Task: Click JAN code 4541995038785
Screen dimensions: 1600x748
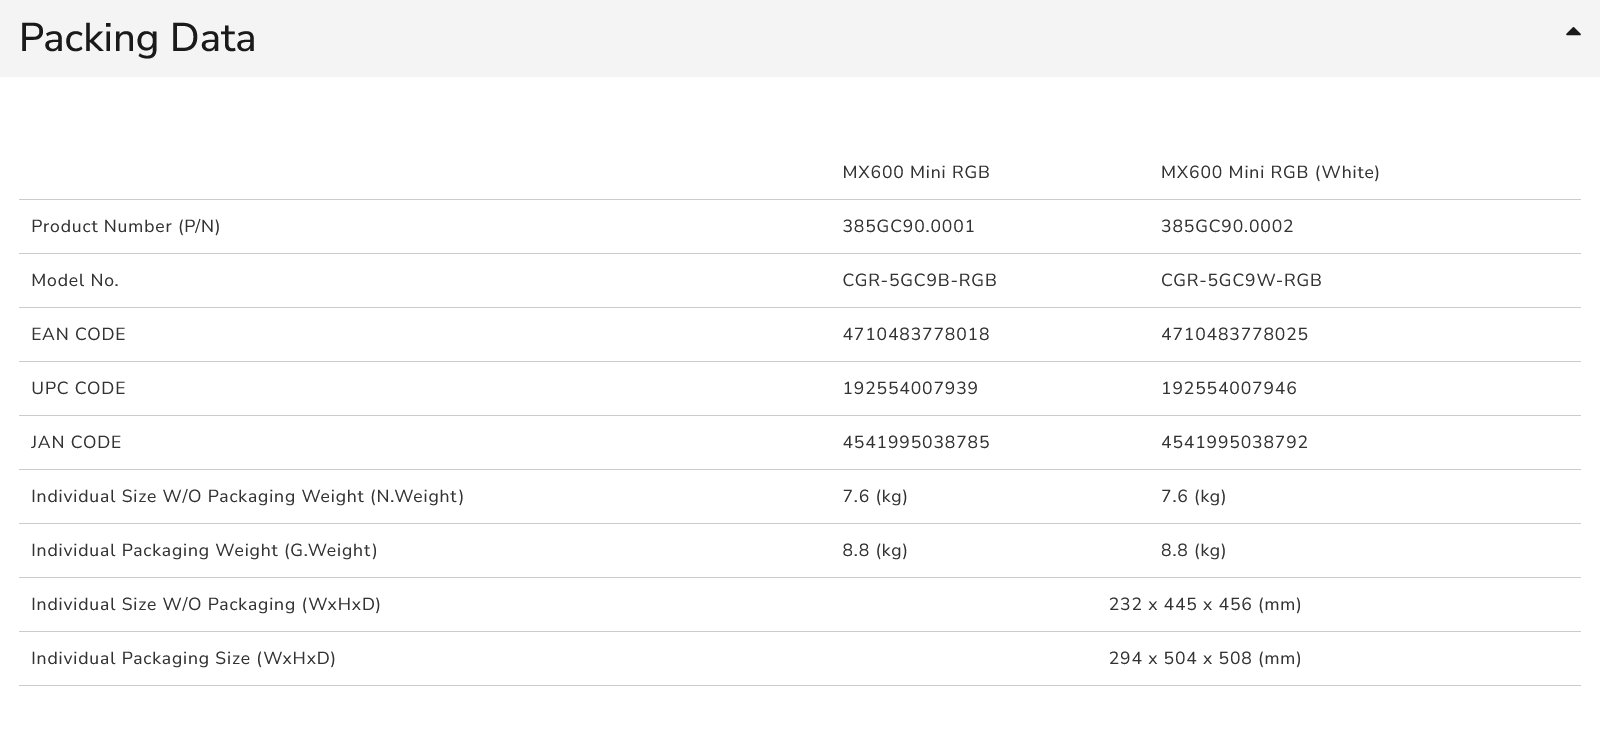Action: (915, 442)
